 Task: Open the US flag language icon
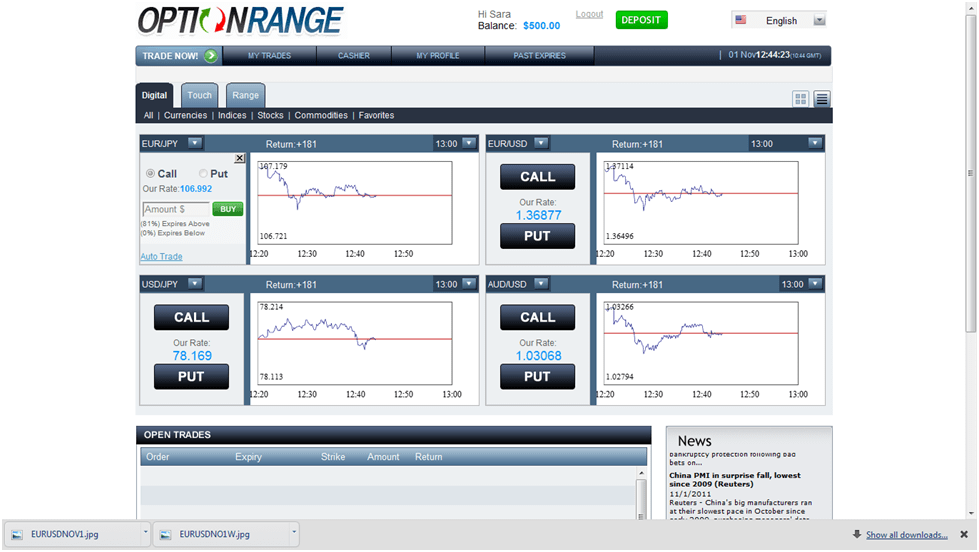pyautogui.click(x=740, y=20)
